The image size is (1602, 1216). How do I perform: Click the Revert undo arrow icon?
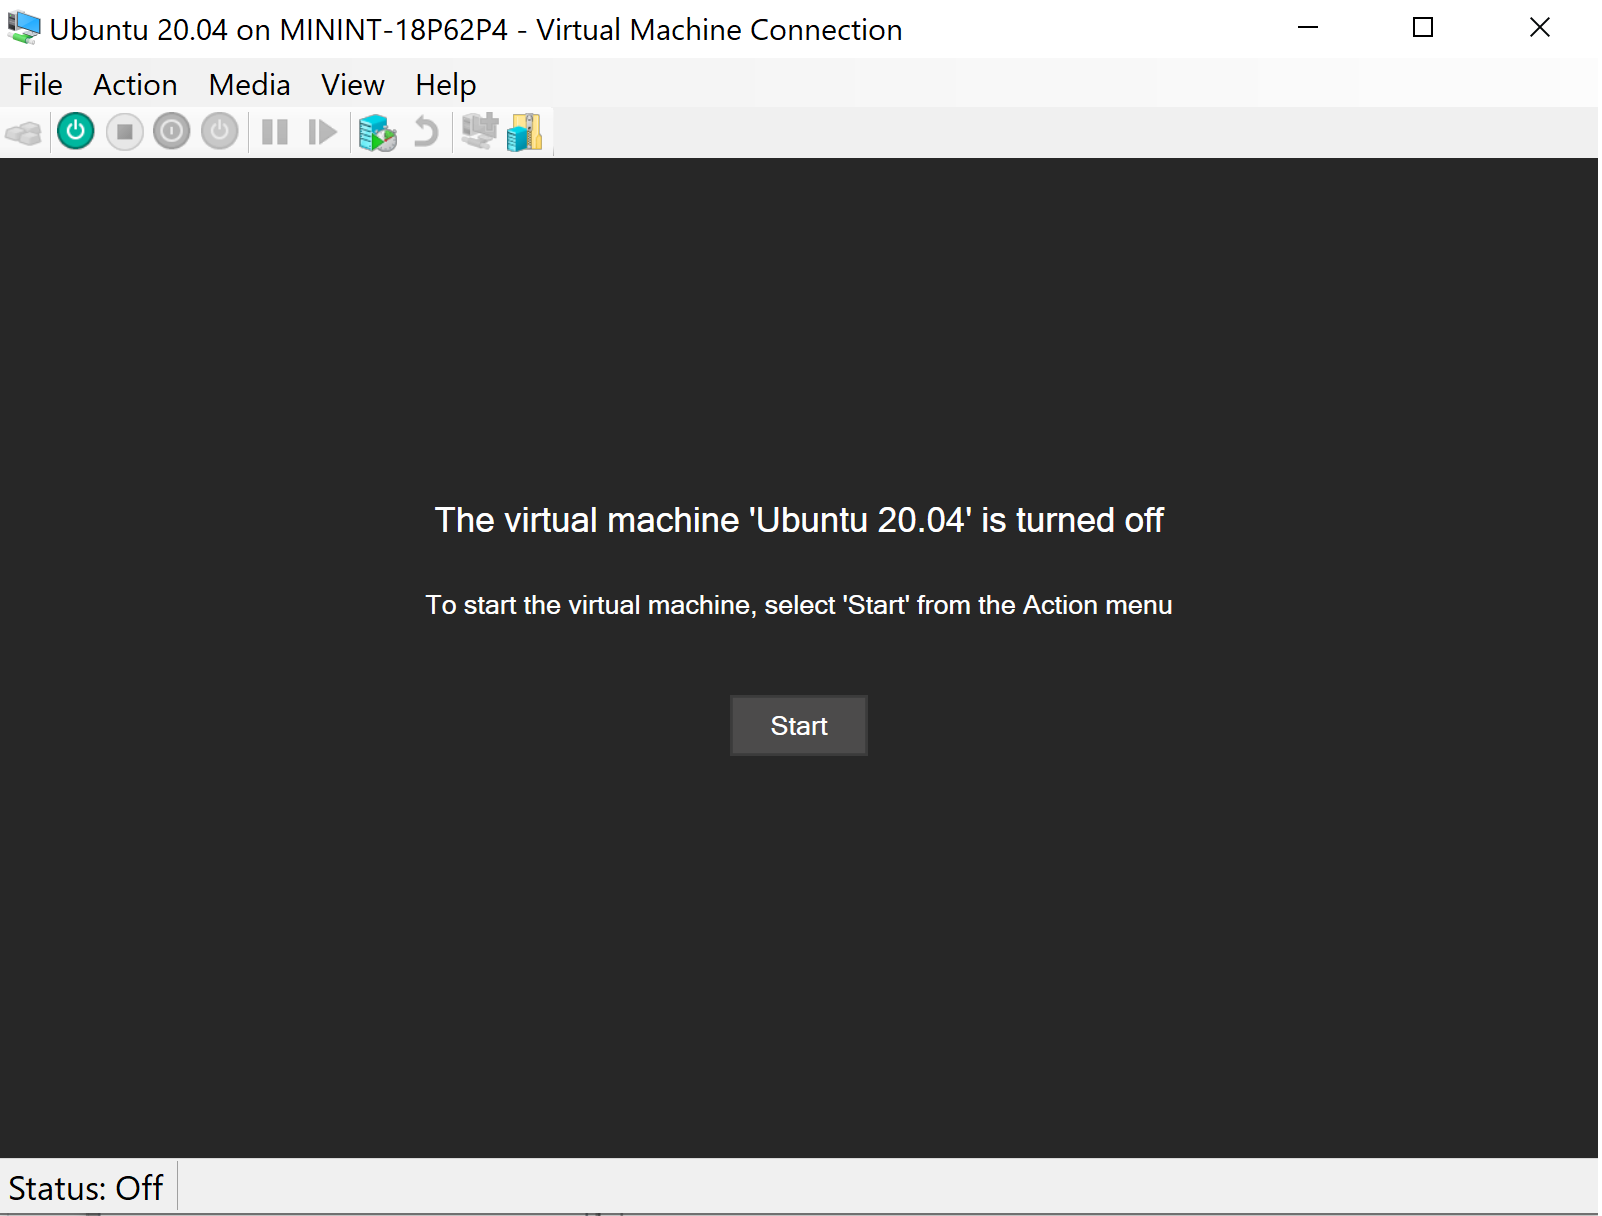click(x=426, y=132)
